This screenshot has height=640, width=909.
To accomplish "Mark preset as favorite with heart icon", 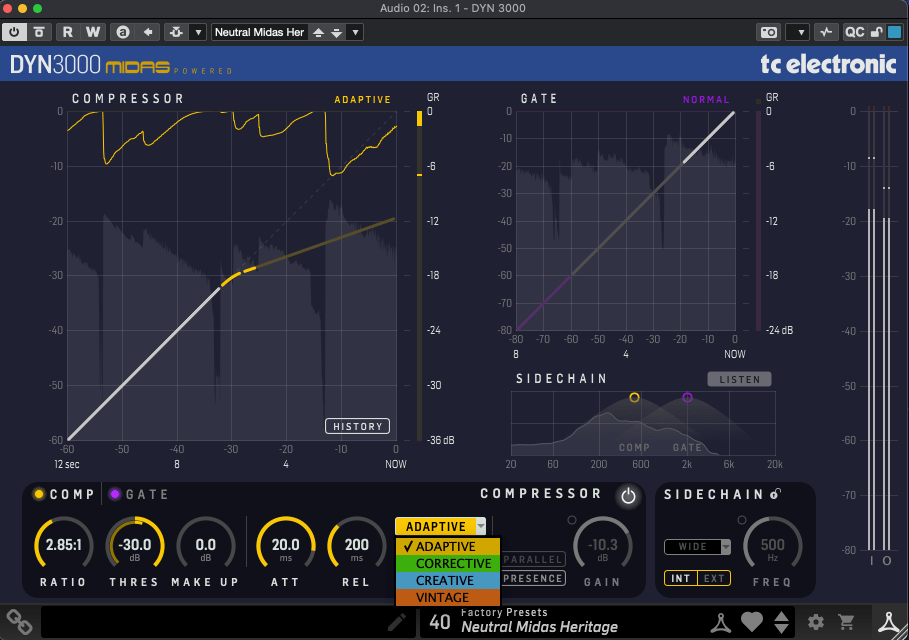I will (x=753, y=622).
